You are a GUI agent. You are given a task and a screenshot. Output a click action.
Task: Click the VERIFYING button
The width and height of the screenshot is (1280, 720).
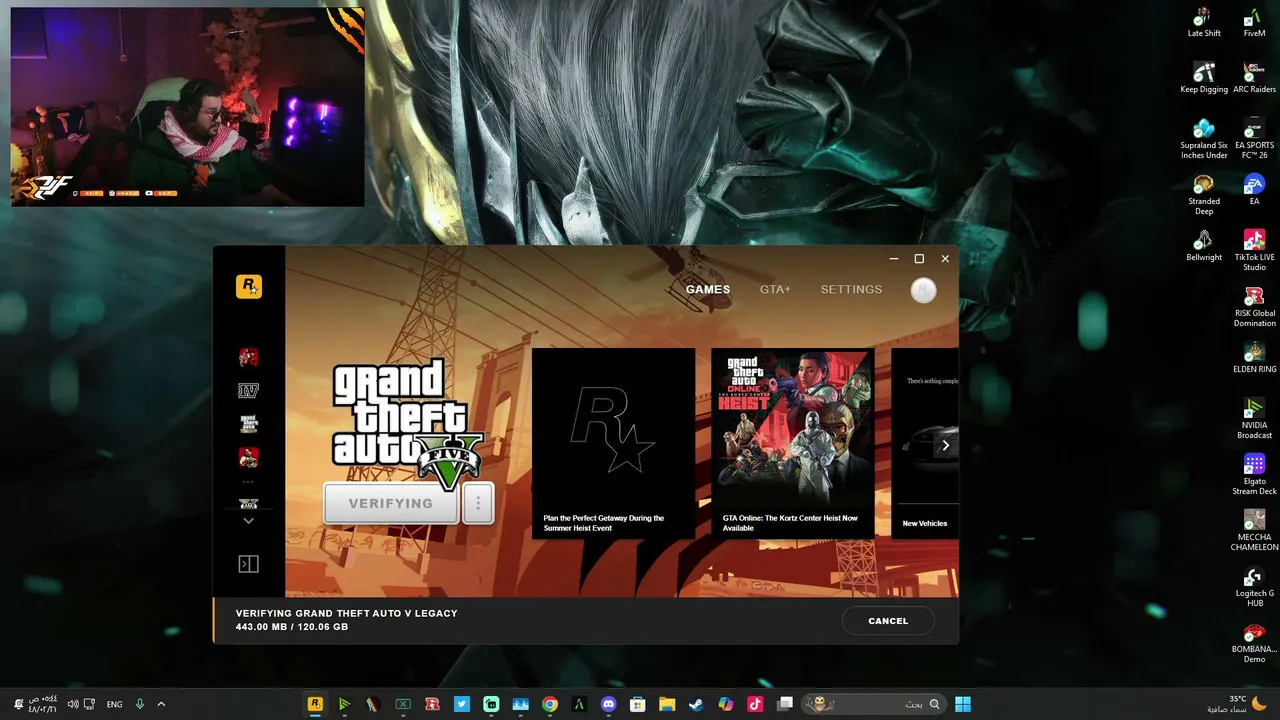[391, 503]
